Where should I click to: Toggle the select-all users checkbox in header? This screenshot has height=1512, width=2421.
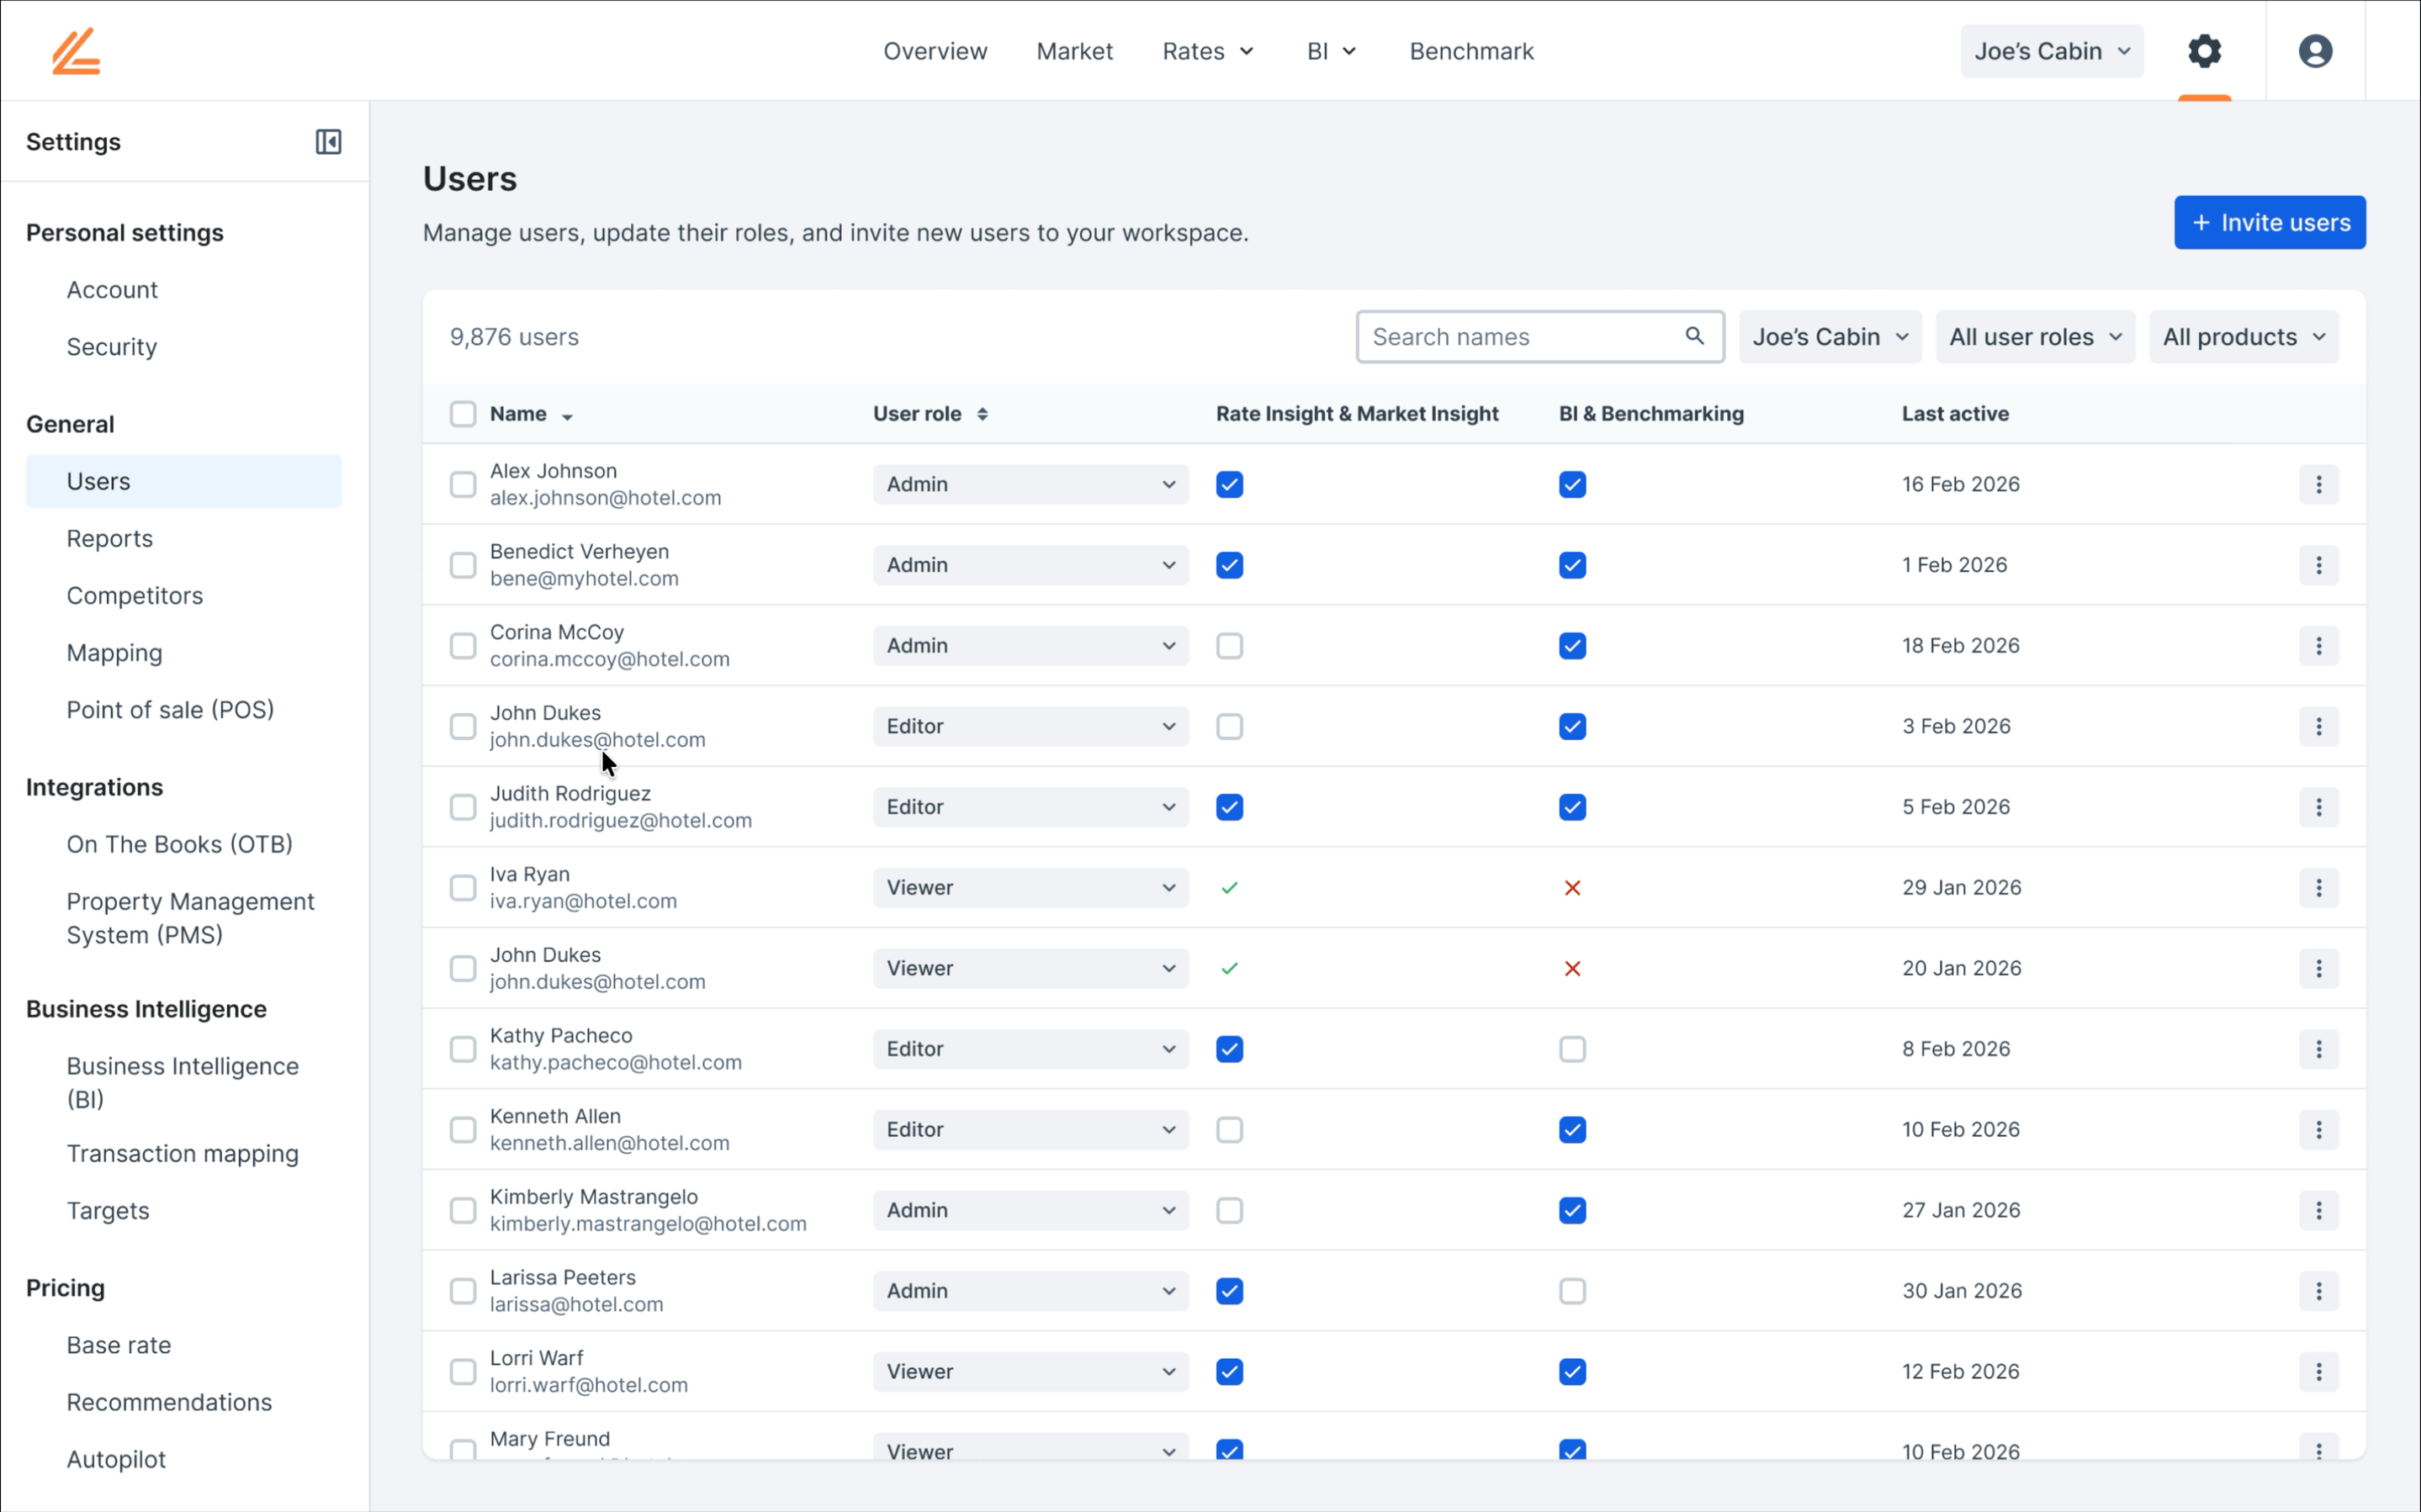tap(463, 414)
